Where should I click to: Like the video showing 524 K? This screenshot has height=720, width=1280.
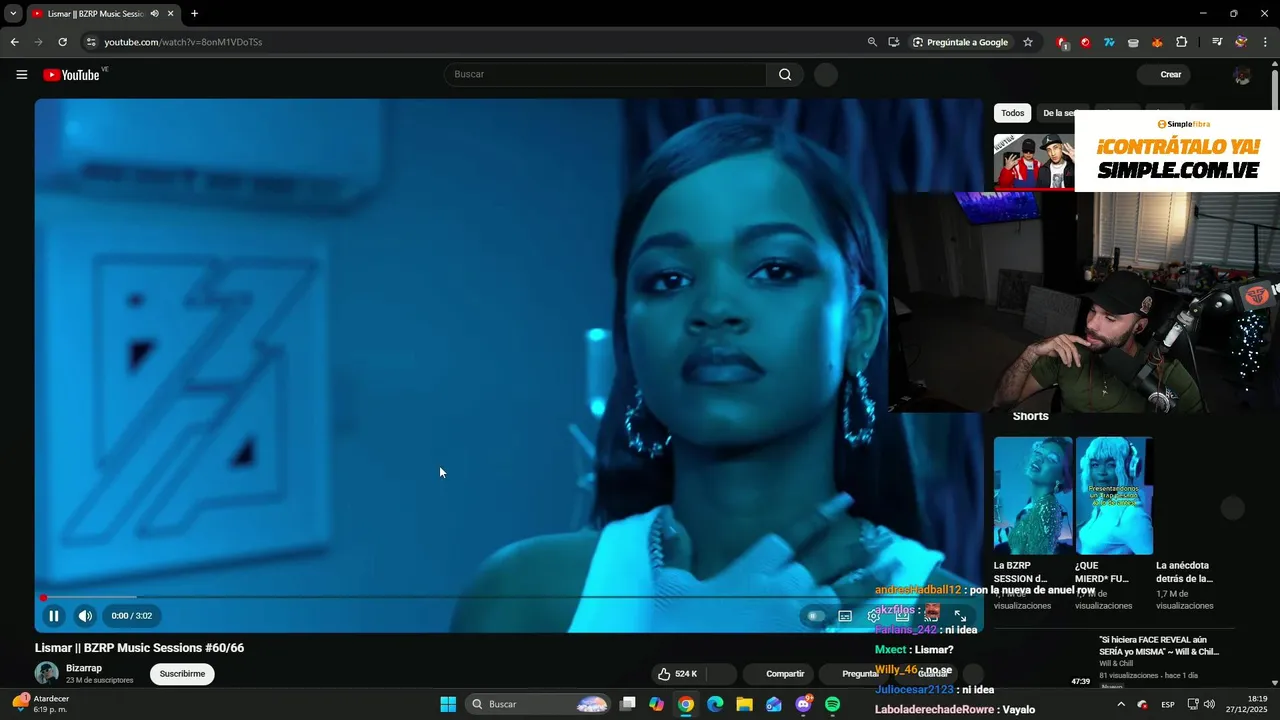677,674
